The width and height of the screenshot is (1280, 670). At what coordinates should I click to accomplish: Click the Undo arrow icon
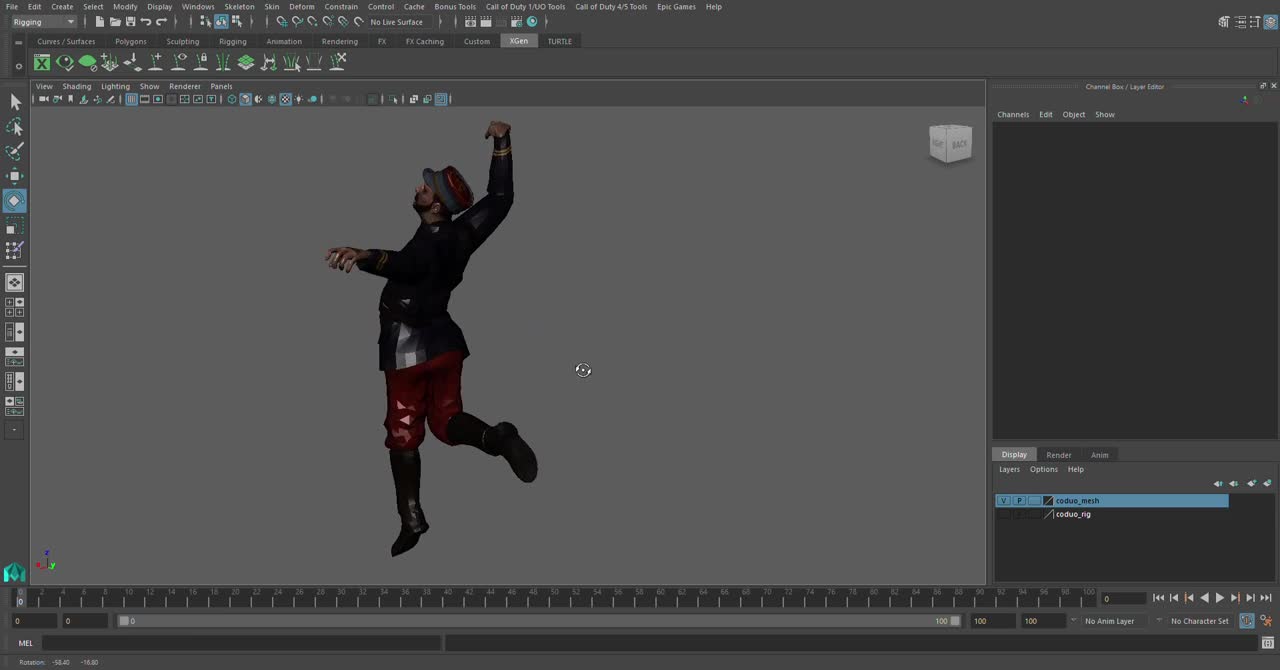point(146,22)
